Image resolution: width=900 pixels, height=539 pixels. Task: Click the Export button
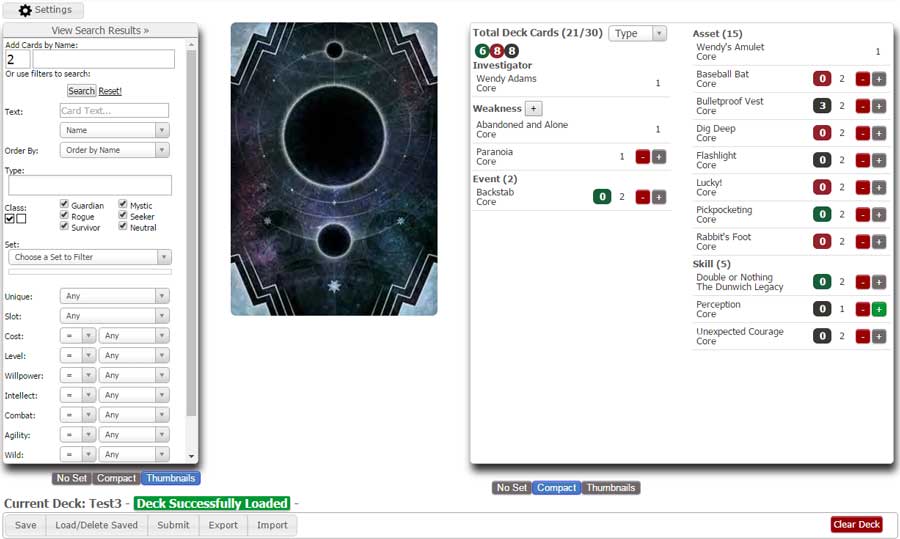pos(223,525)
